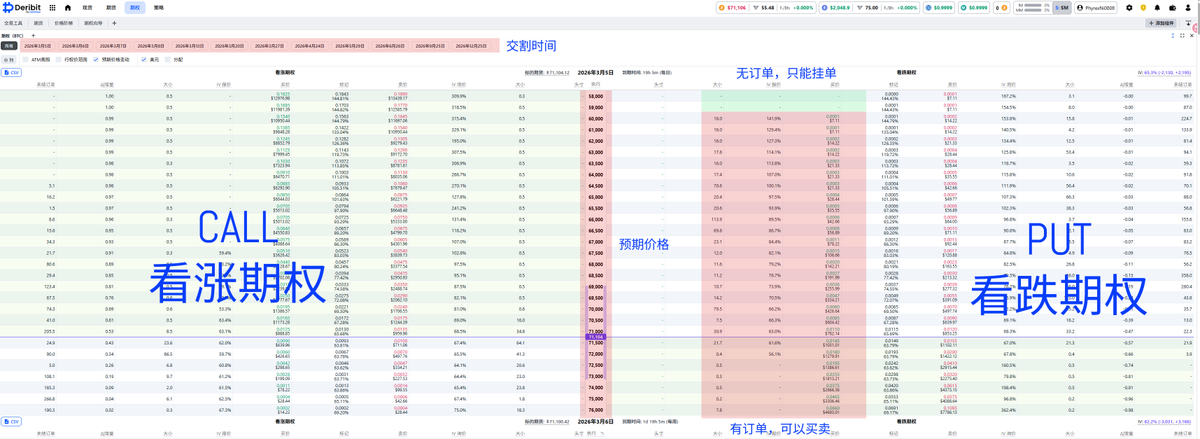Uncheck the 美元 checkbox

(144, 60)
